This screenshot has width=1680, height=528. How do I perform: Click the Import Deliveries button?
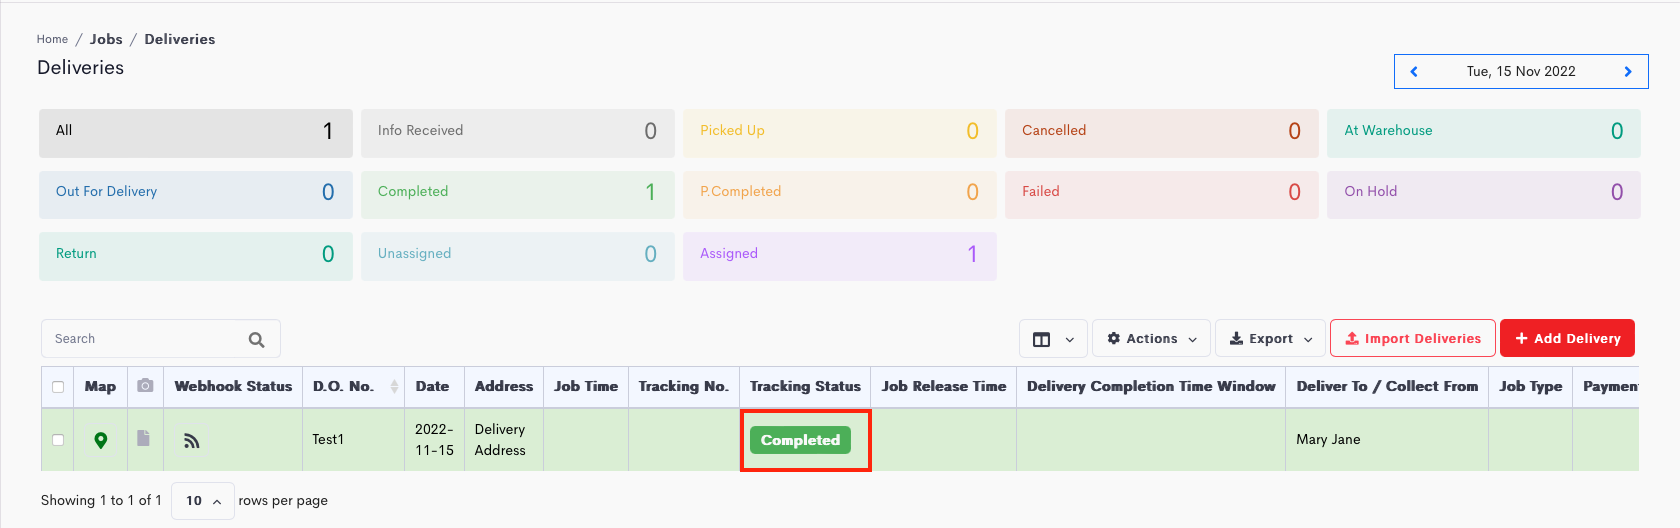1413,338
